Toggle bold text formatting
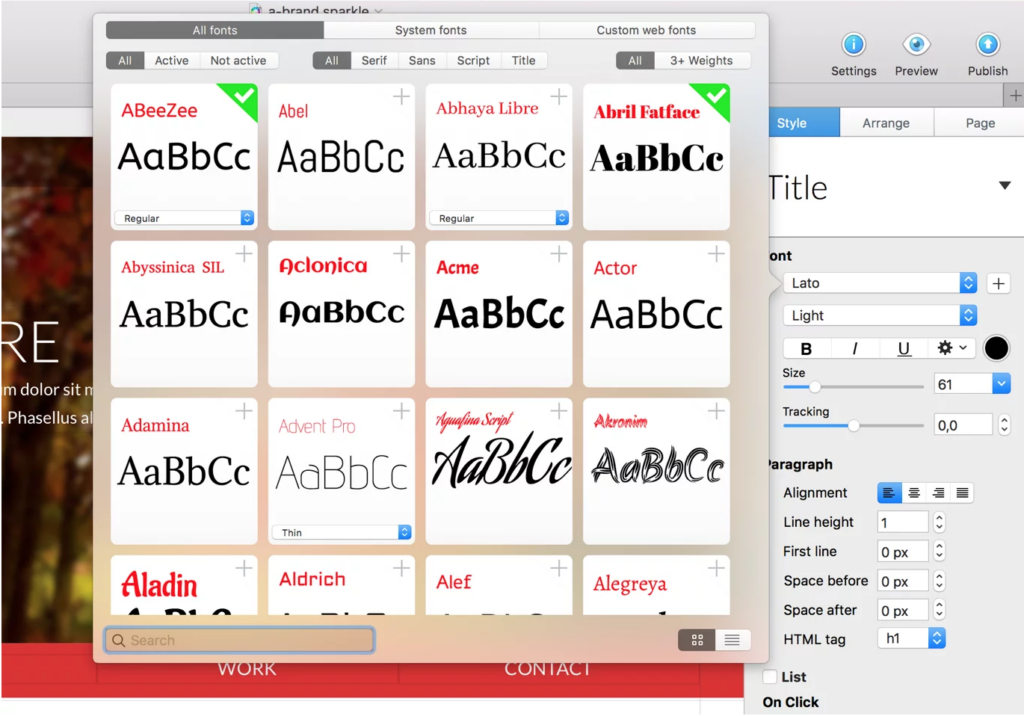Screen dimensions: 1024x716 (x=806, y=349)
